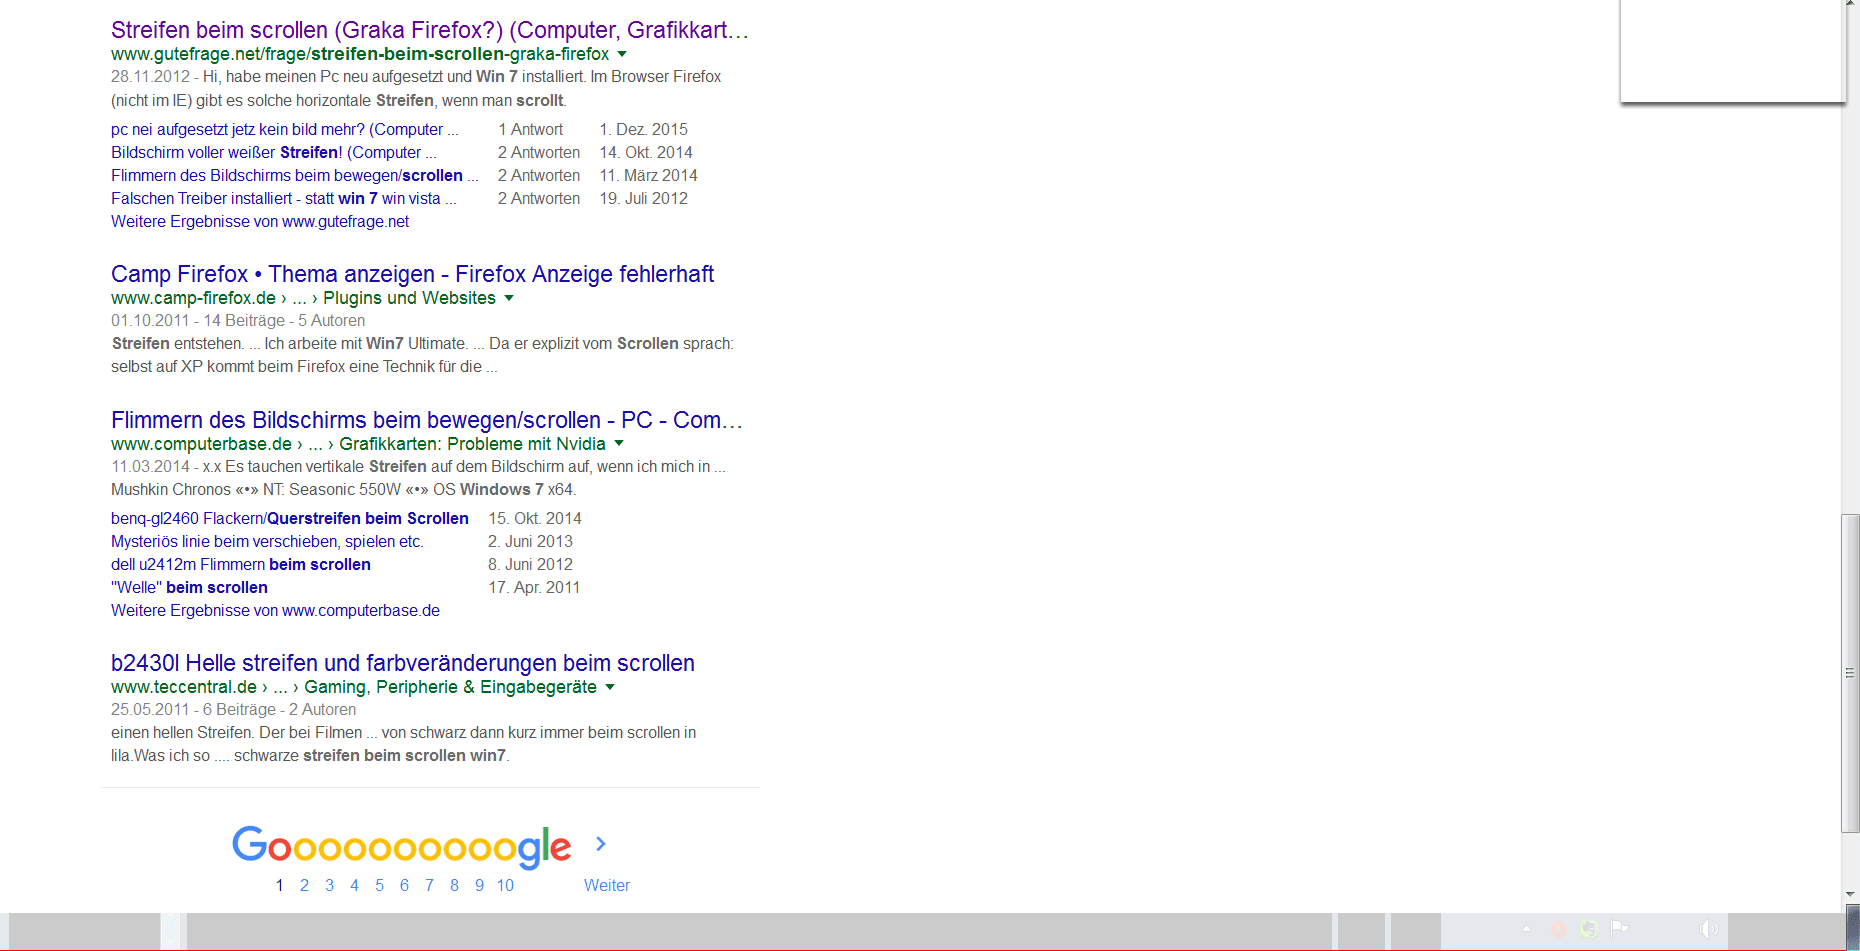Go to the next page via 'Weiter'
The image size is (1860, 951).
607,885
